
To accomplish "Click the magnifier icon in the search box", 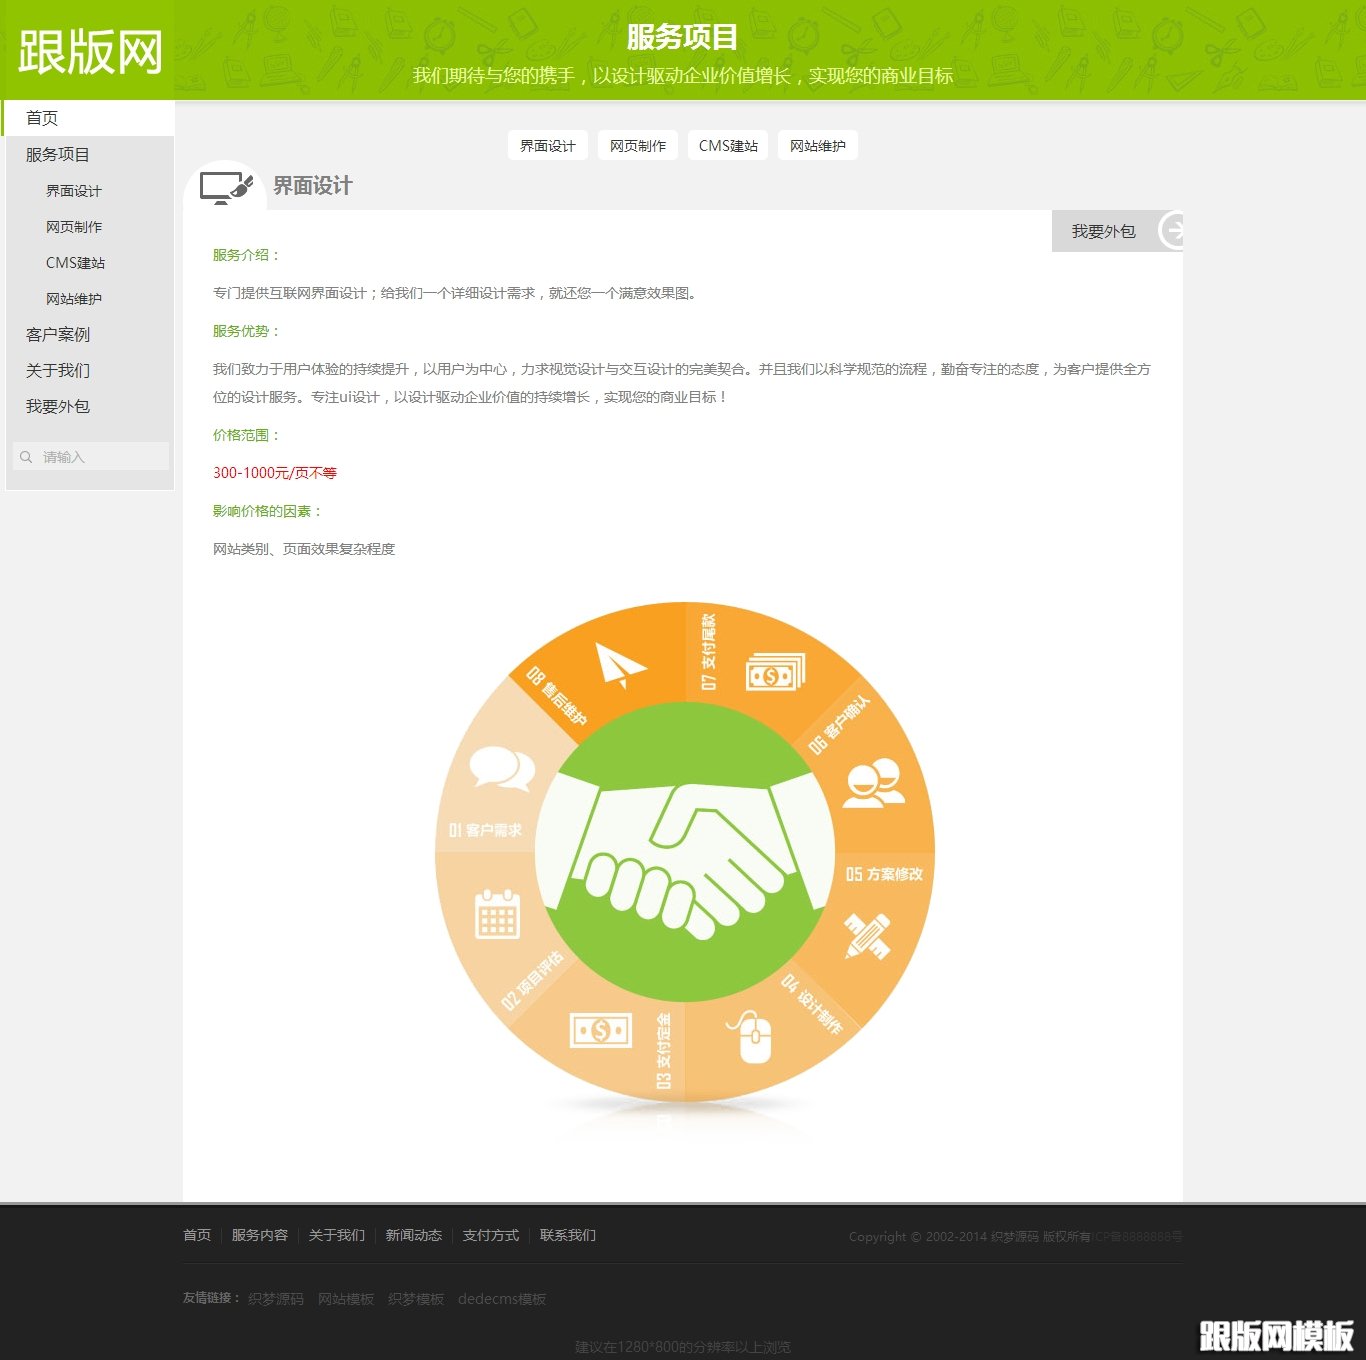I will point(27,456).
